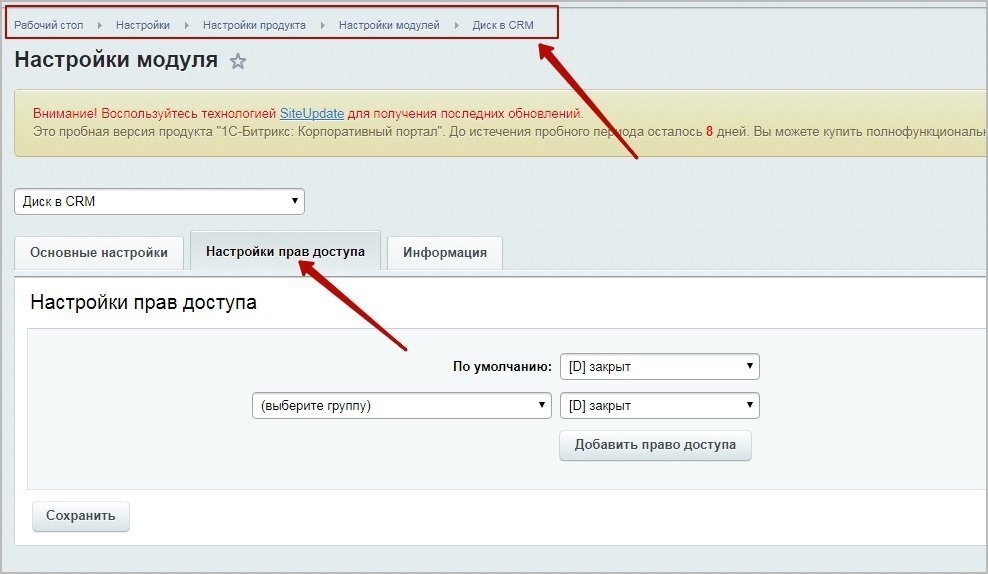Expand access level dropdown beside group selector
988x574 pixels.
(659, 406)
